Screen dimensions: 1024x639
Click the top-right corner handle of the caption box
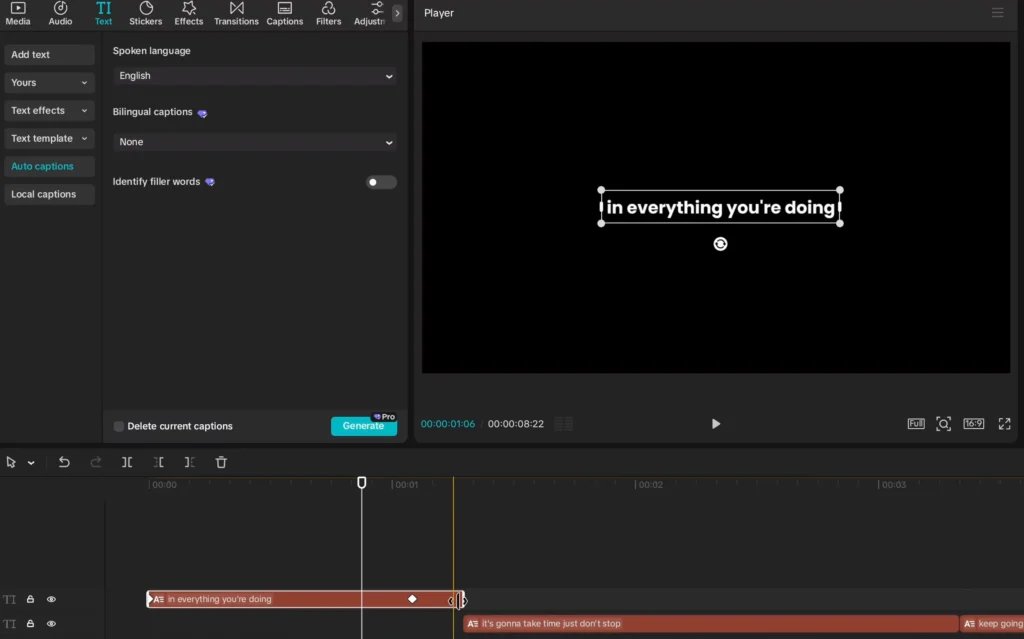(840, 190)
